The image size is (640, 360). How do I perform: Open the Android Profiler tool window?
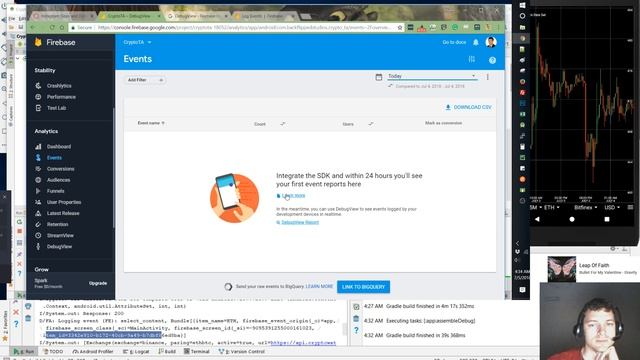point(93,351)
